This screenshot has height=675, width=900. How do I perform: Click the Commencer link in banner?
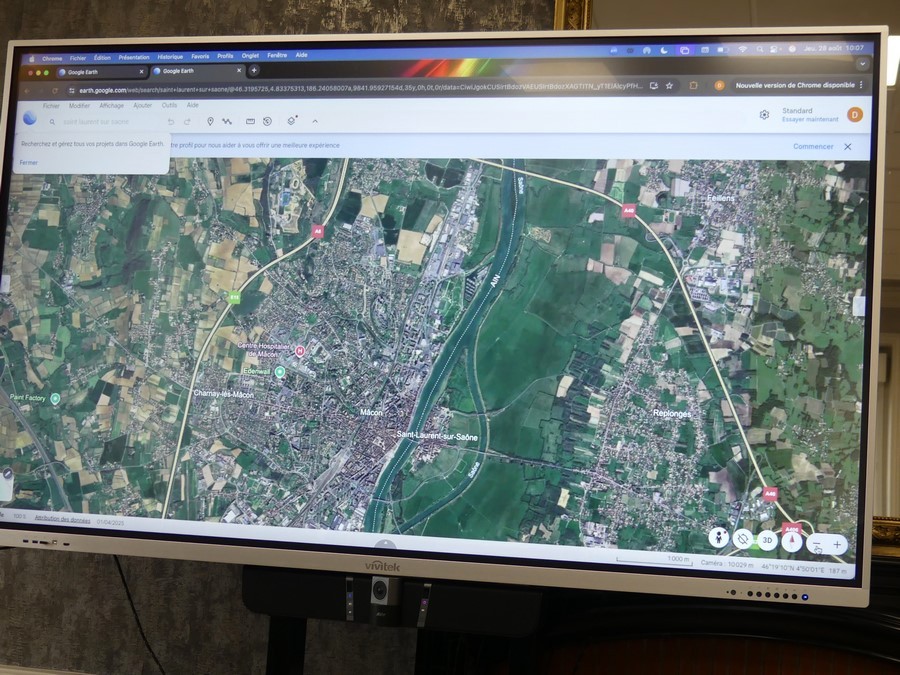click(x=813, y=146)
